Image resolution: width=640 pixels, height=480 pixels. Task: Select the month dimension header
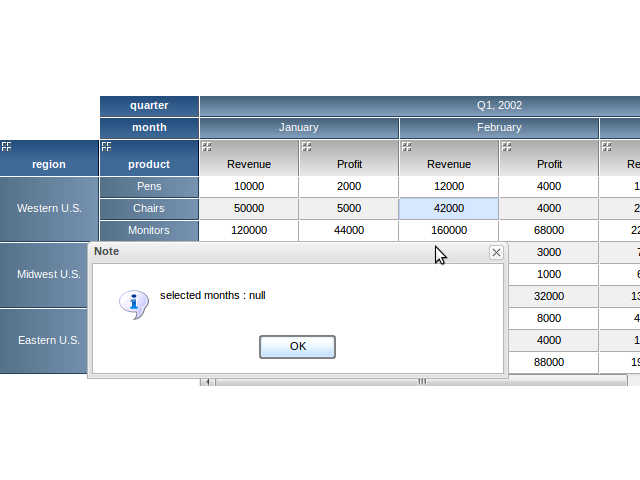pyautogui.click(x=149, y=128)
